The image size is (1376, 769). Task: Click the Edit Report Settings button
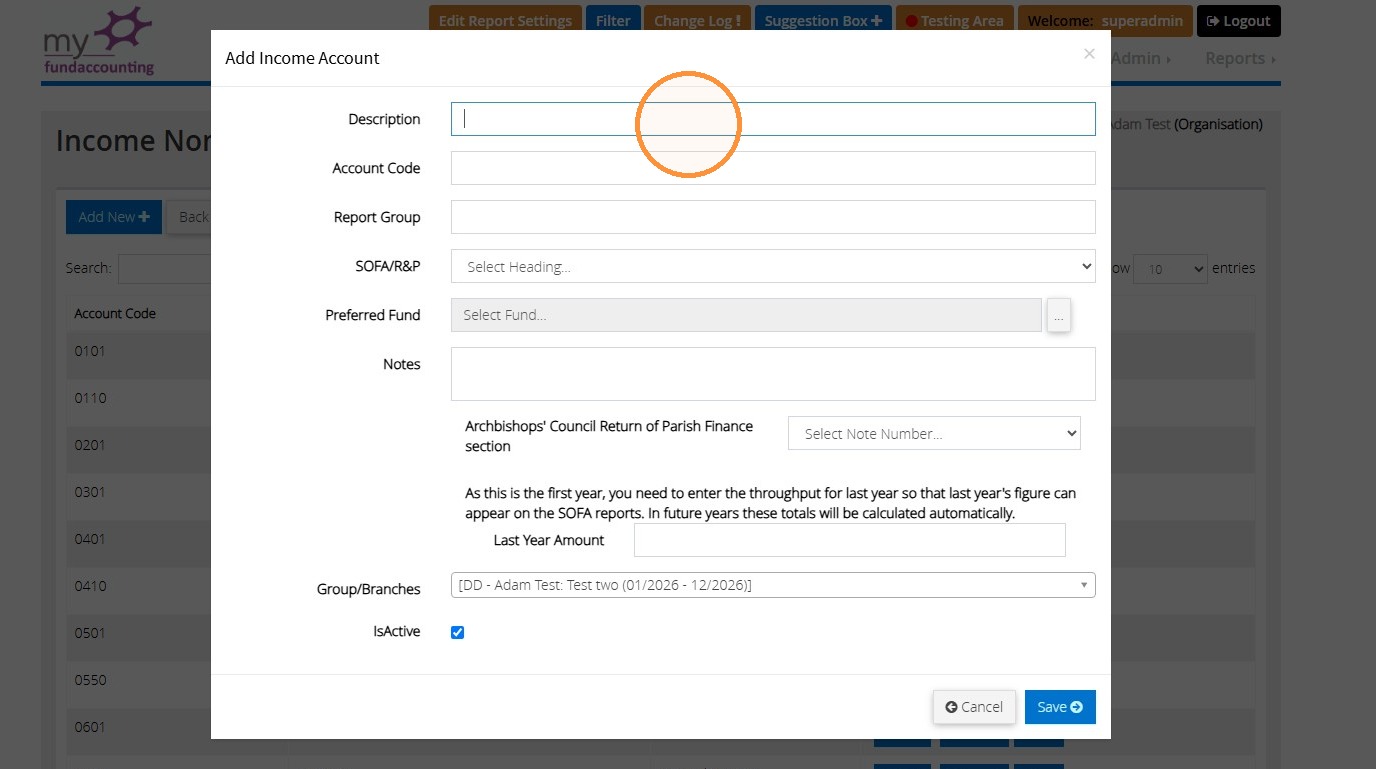click(x=505, y=21)
